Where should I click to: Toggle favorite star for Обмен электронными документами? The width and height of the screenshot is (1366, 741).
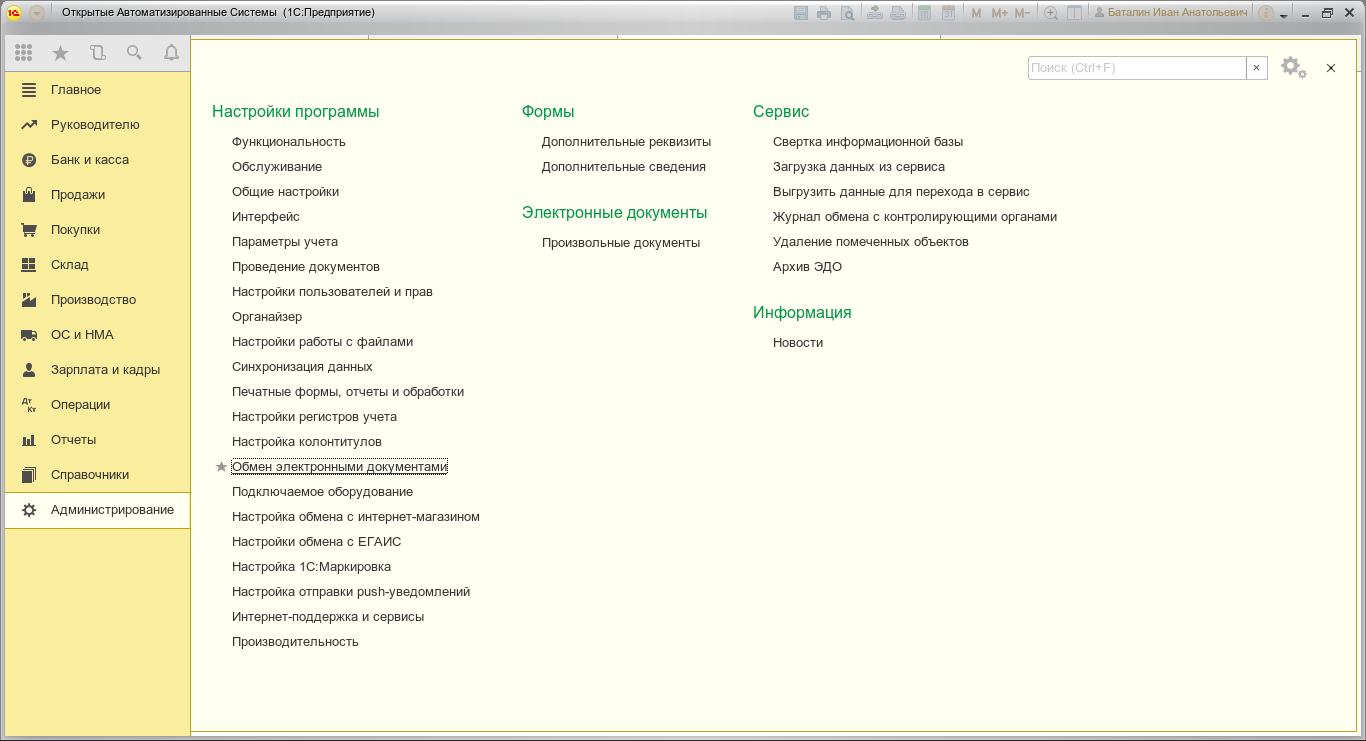pos(221,467)
